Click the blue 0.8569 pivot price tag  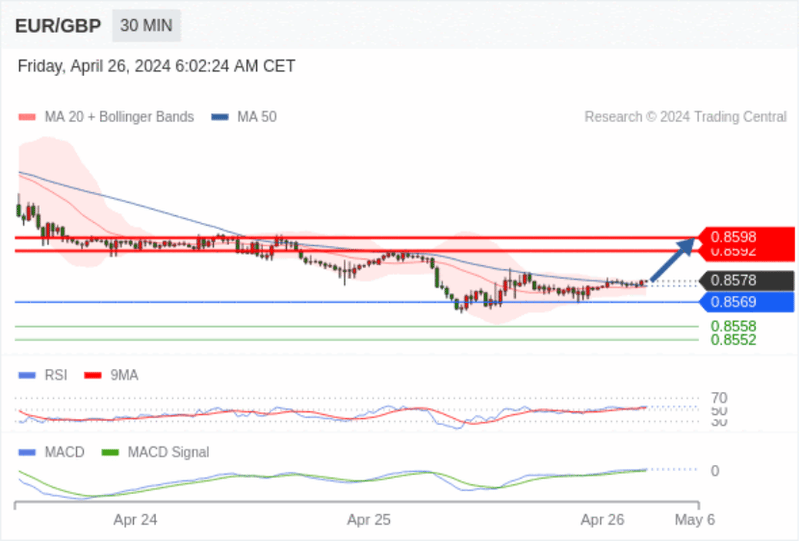click(746, 302)
